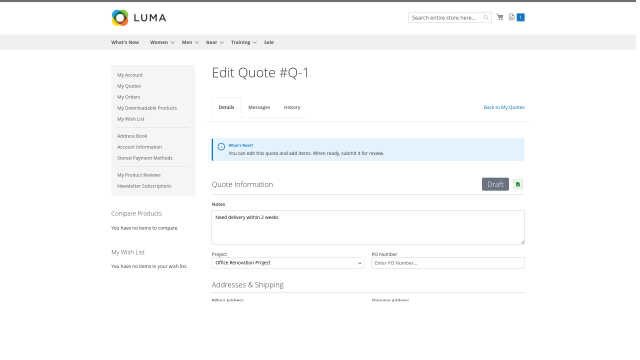Open the Women menu item
Screen dimensions: 640x360
[159, 42]
